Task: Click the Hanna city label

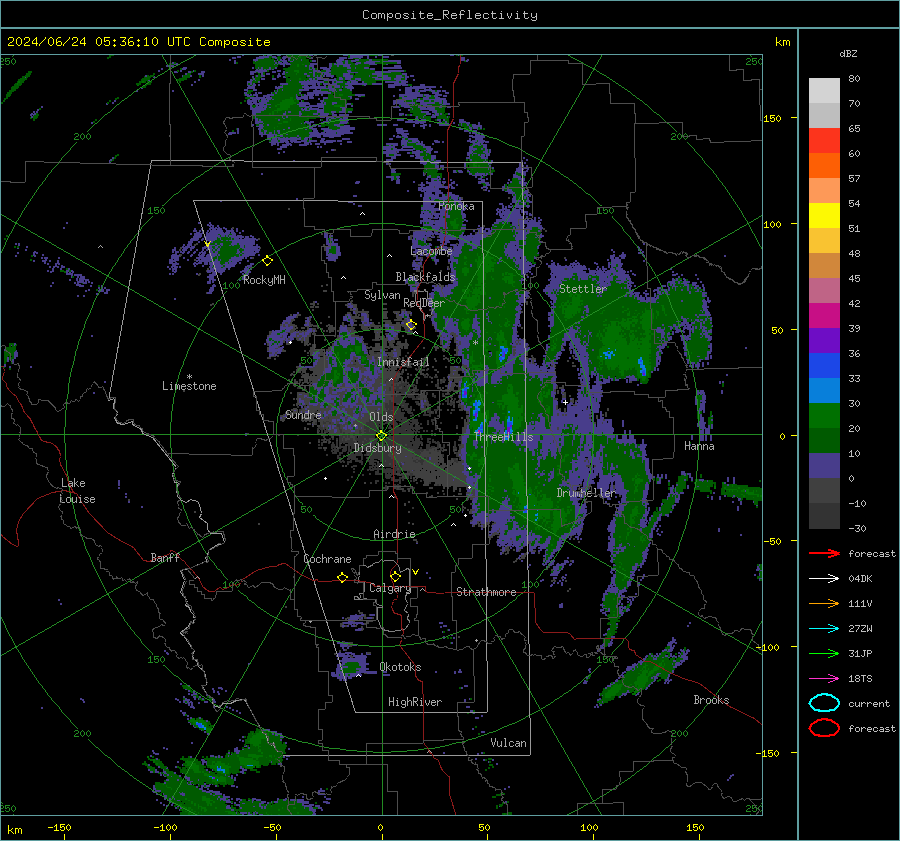Action: click(x=699, y=446)
